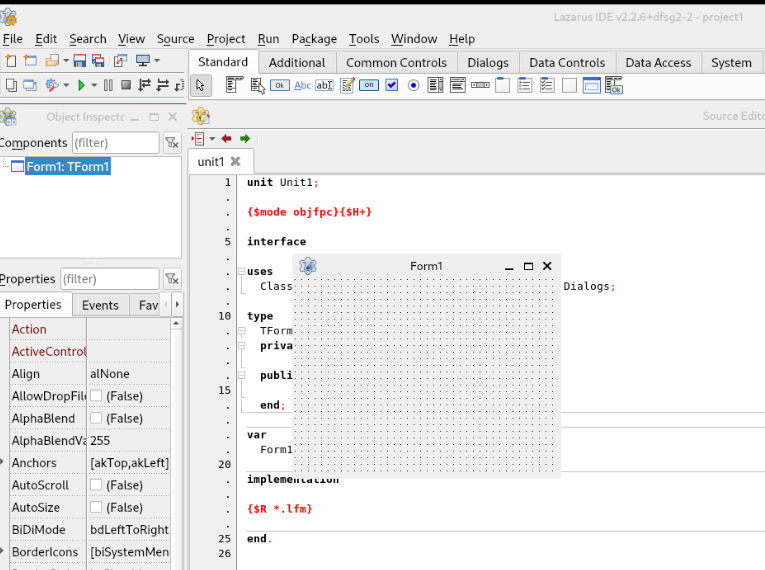Collapse the uses clause fold marker
The height and width of the screenshot is (570, 765).
tap(242, 271)
